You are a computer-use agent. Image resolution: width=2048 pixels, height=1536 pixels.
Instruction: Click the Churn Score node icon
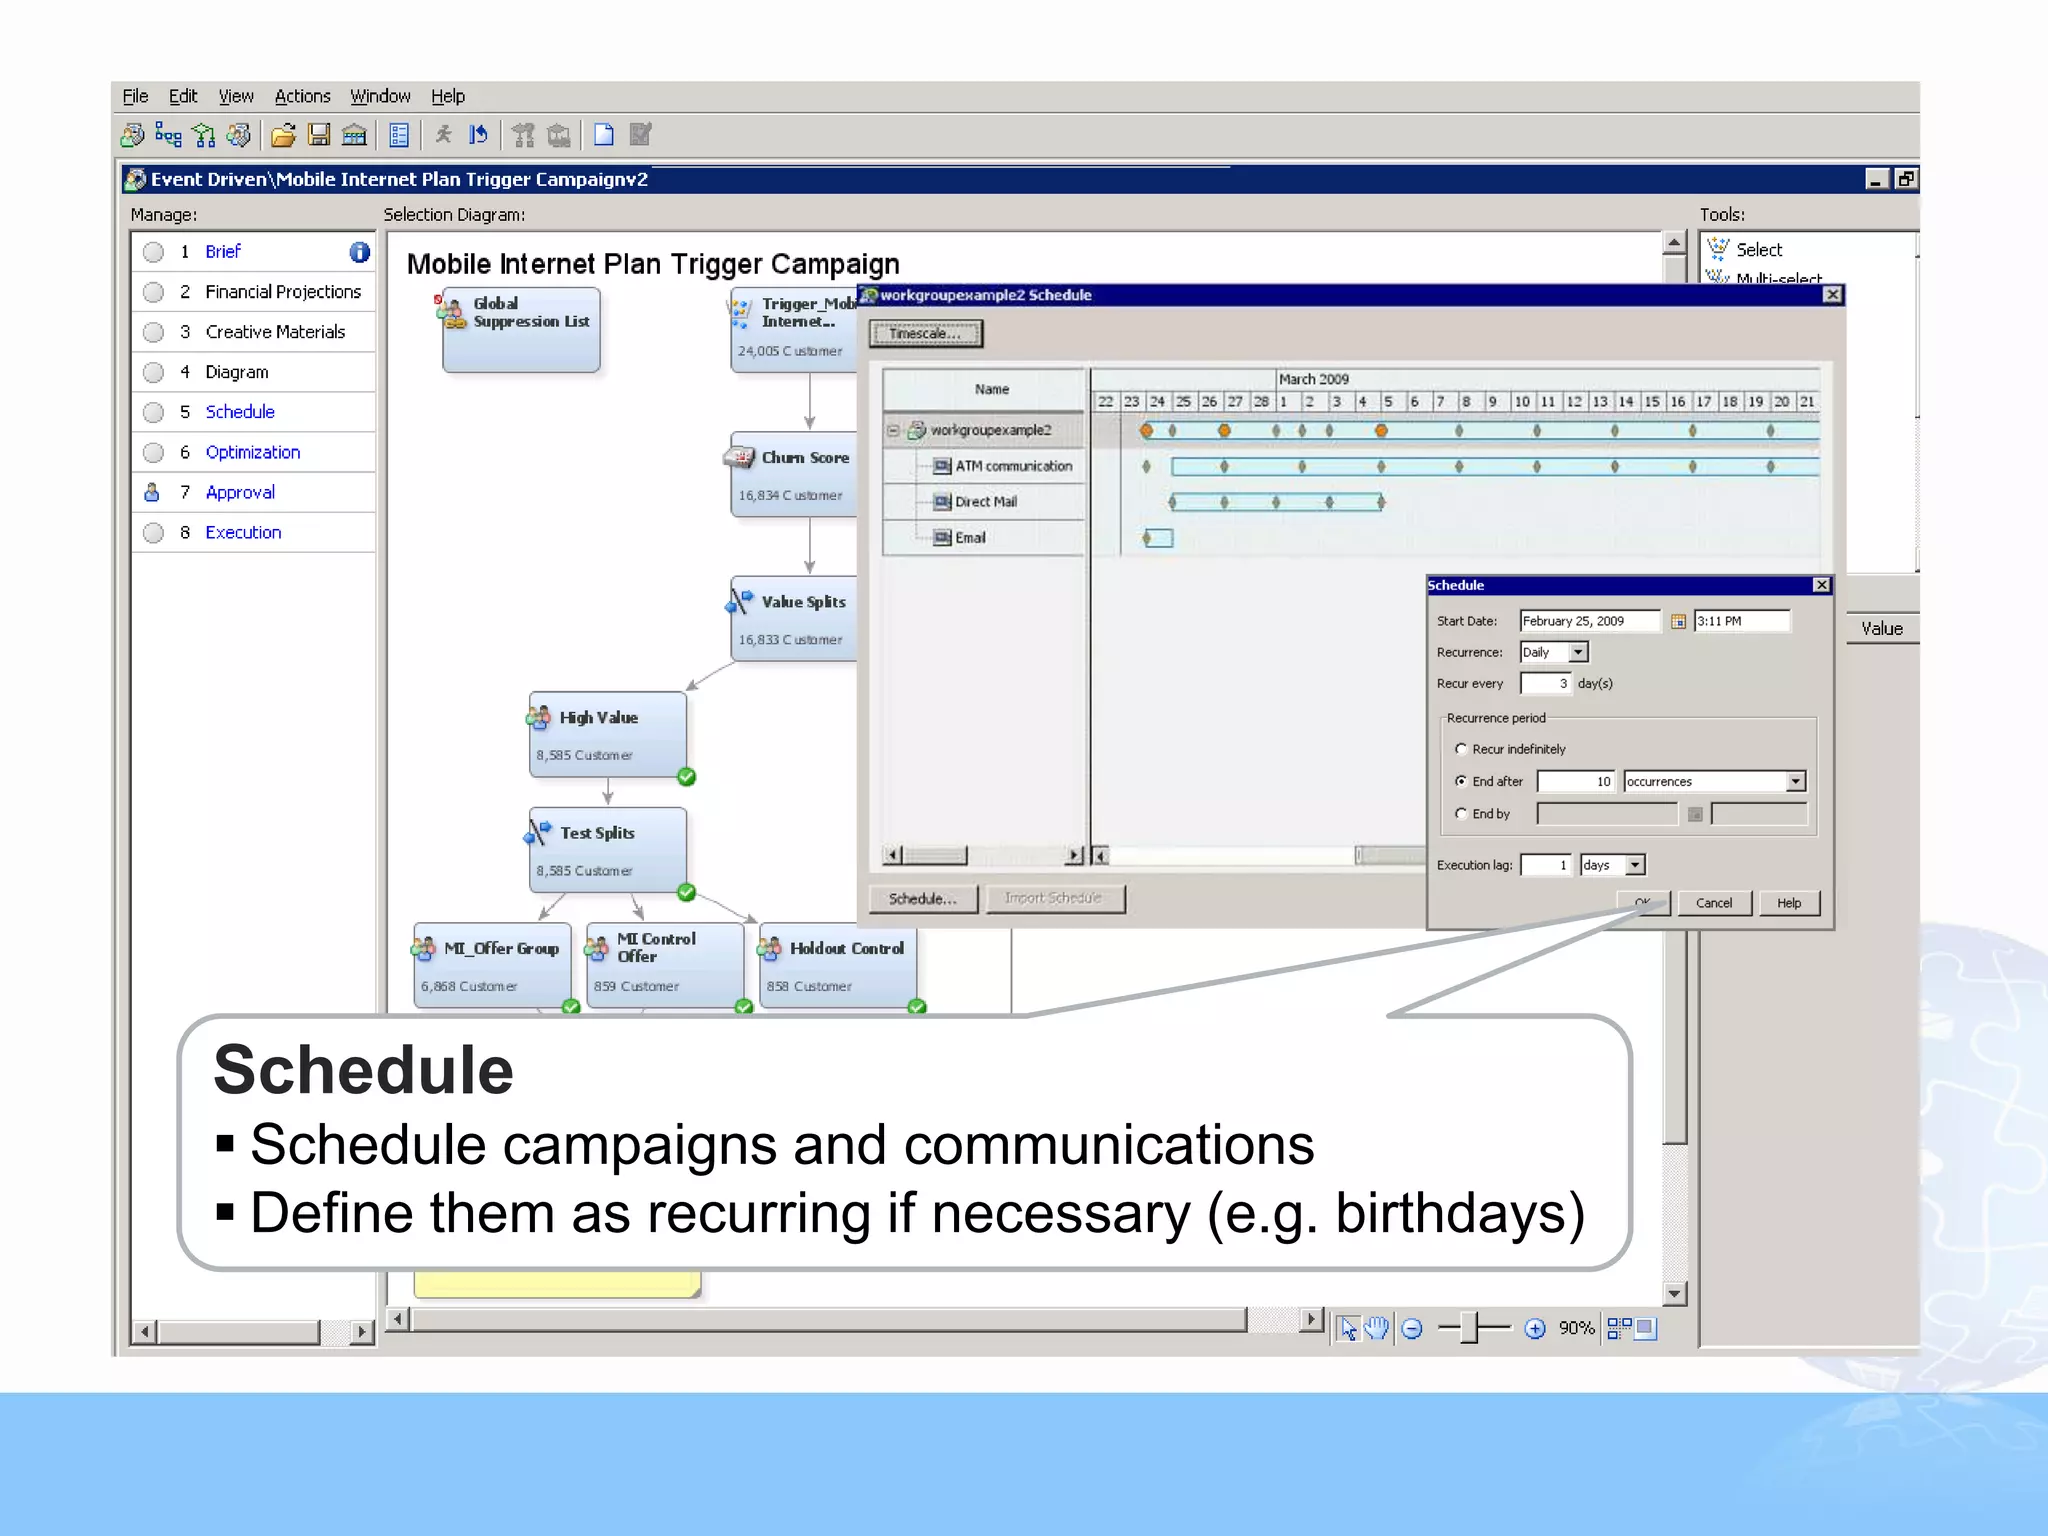tap(739, 458)
